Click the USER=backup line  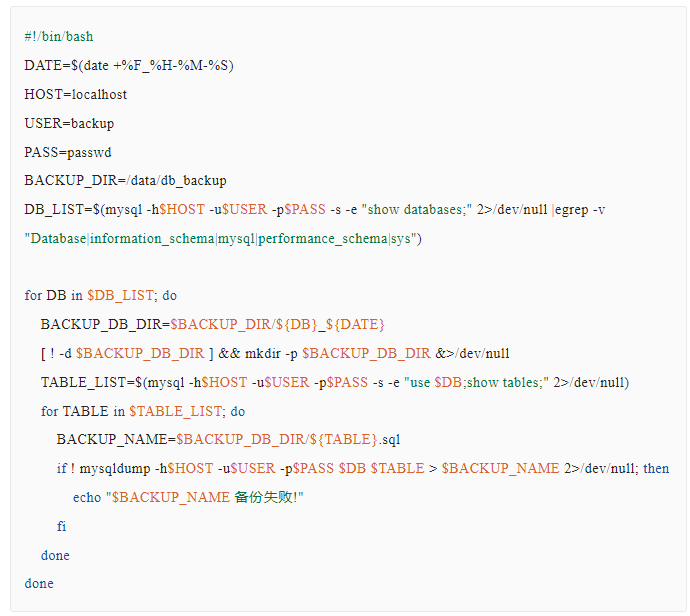click(x=69, y=124)
